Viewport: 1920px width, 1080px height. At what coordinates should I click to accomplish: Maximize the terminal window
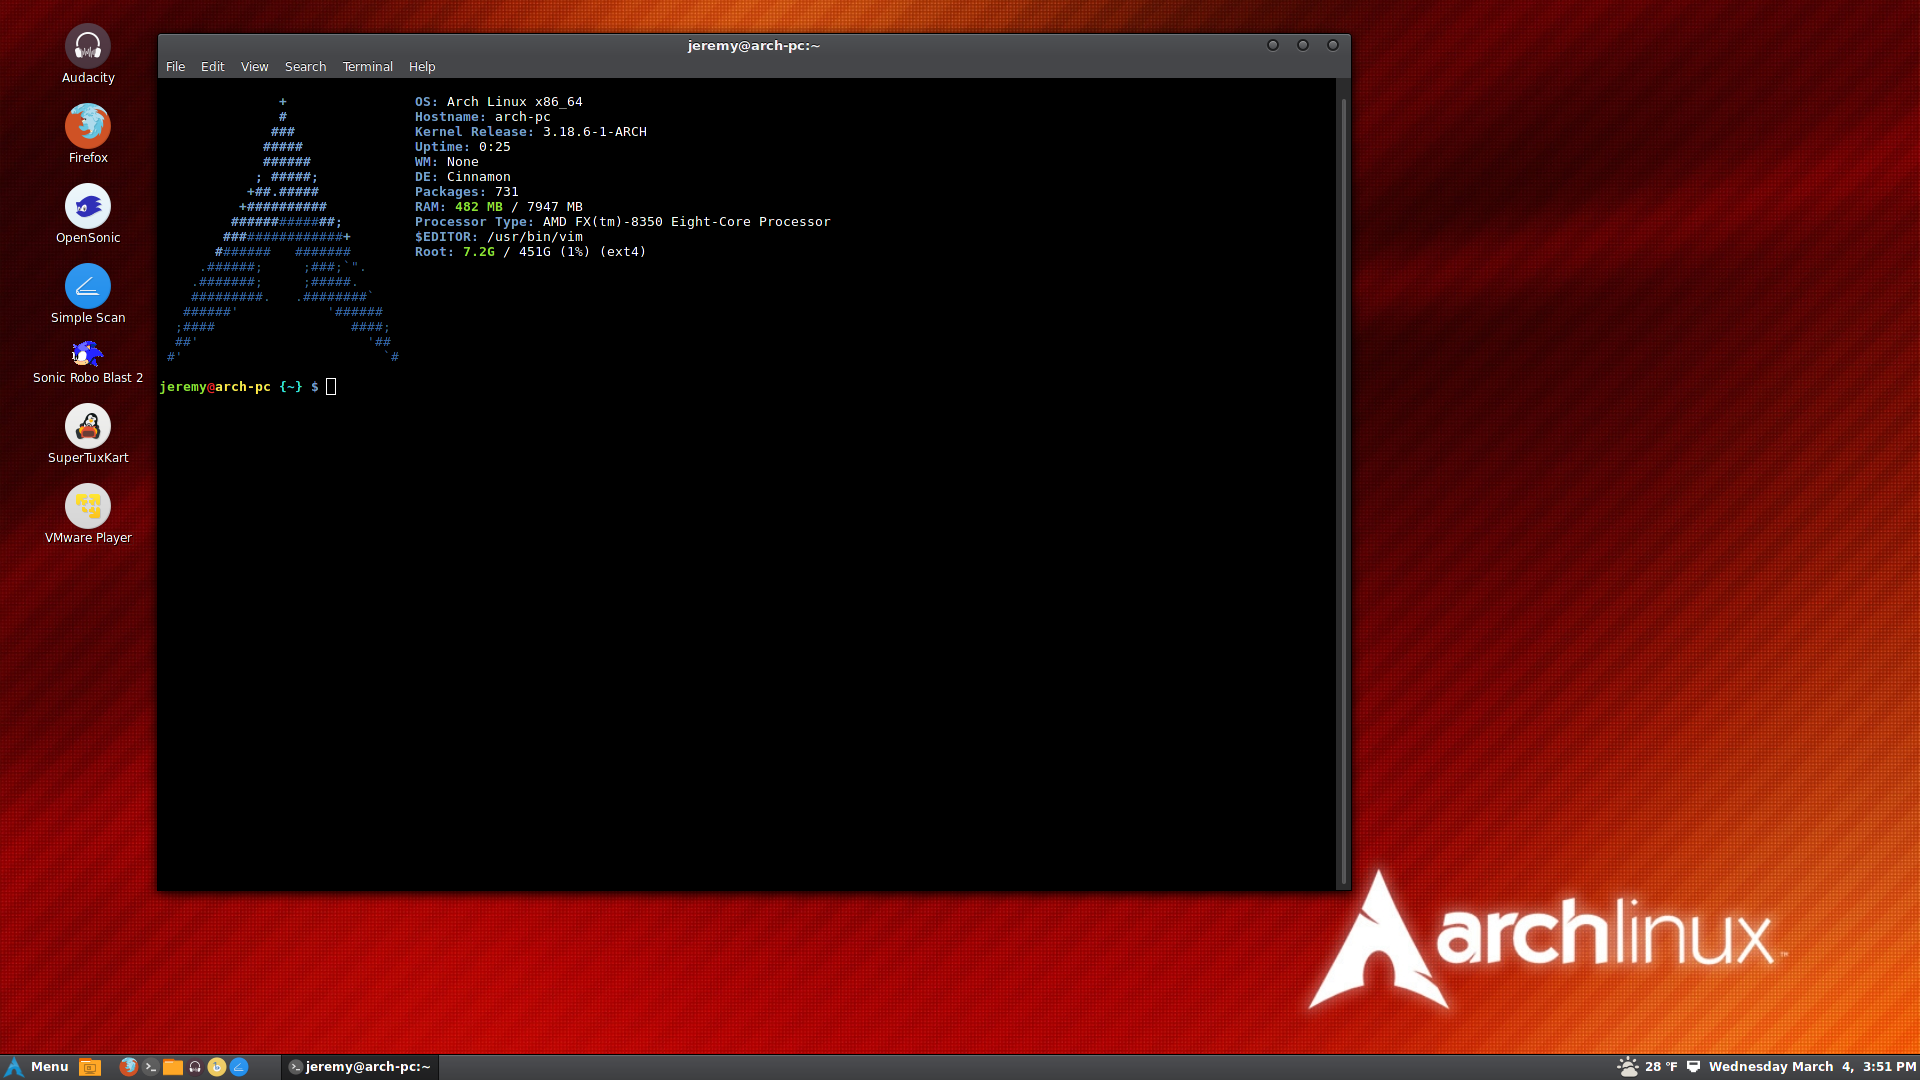point(1303,45)
